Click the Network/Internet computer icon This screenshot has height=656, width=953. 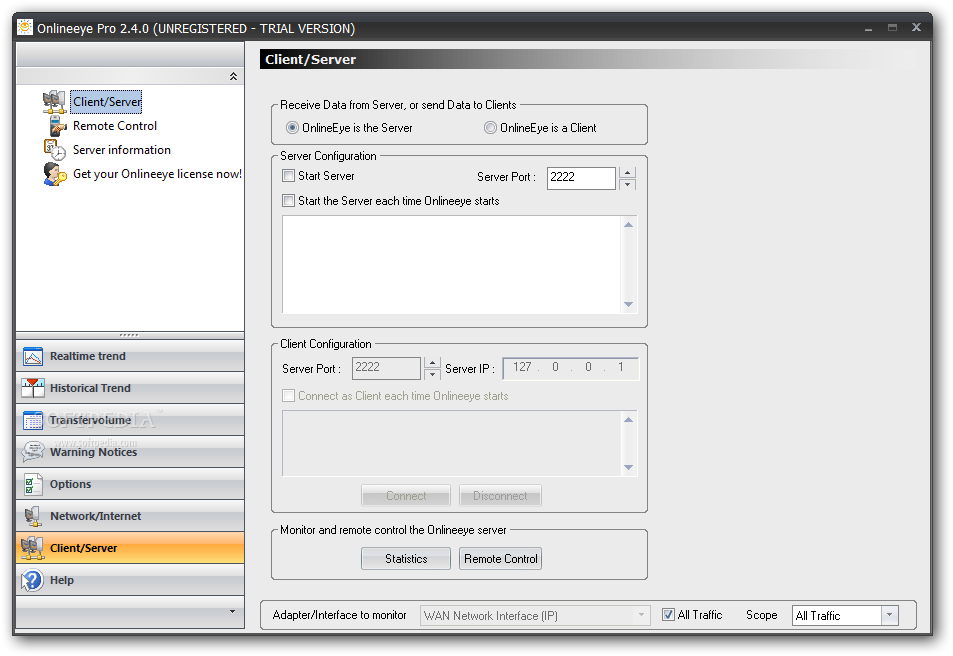33,516
